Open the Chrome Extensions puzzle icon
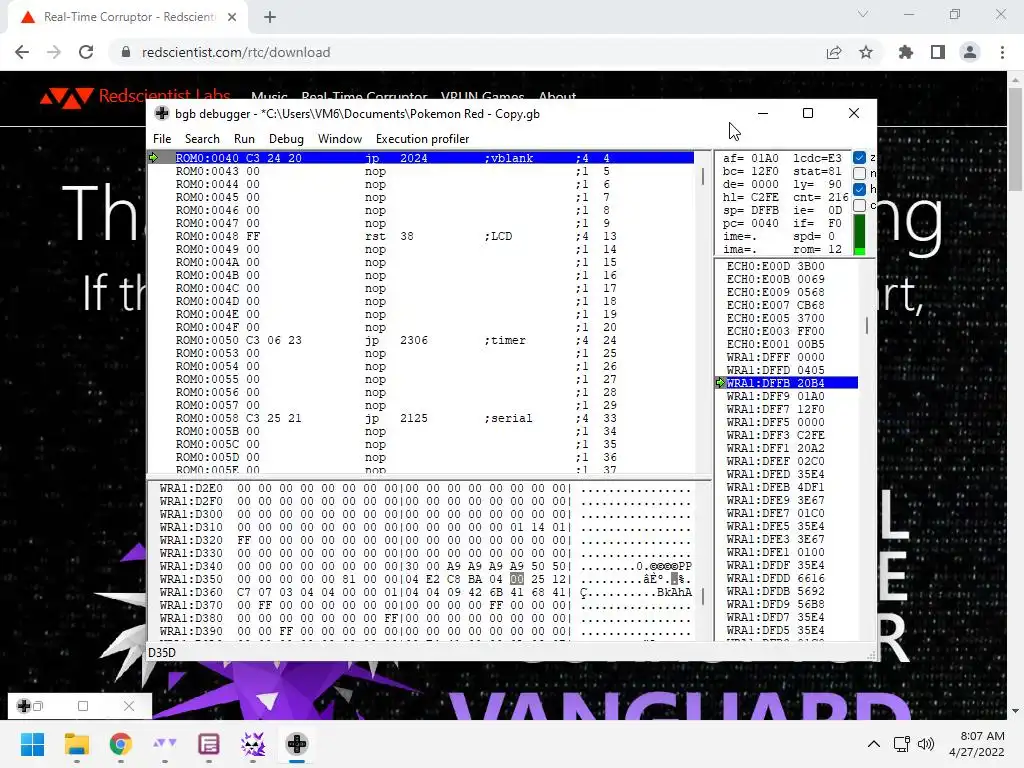 (x=906, y=52)
